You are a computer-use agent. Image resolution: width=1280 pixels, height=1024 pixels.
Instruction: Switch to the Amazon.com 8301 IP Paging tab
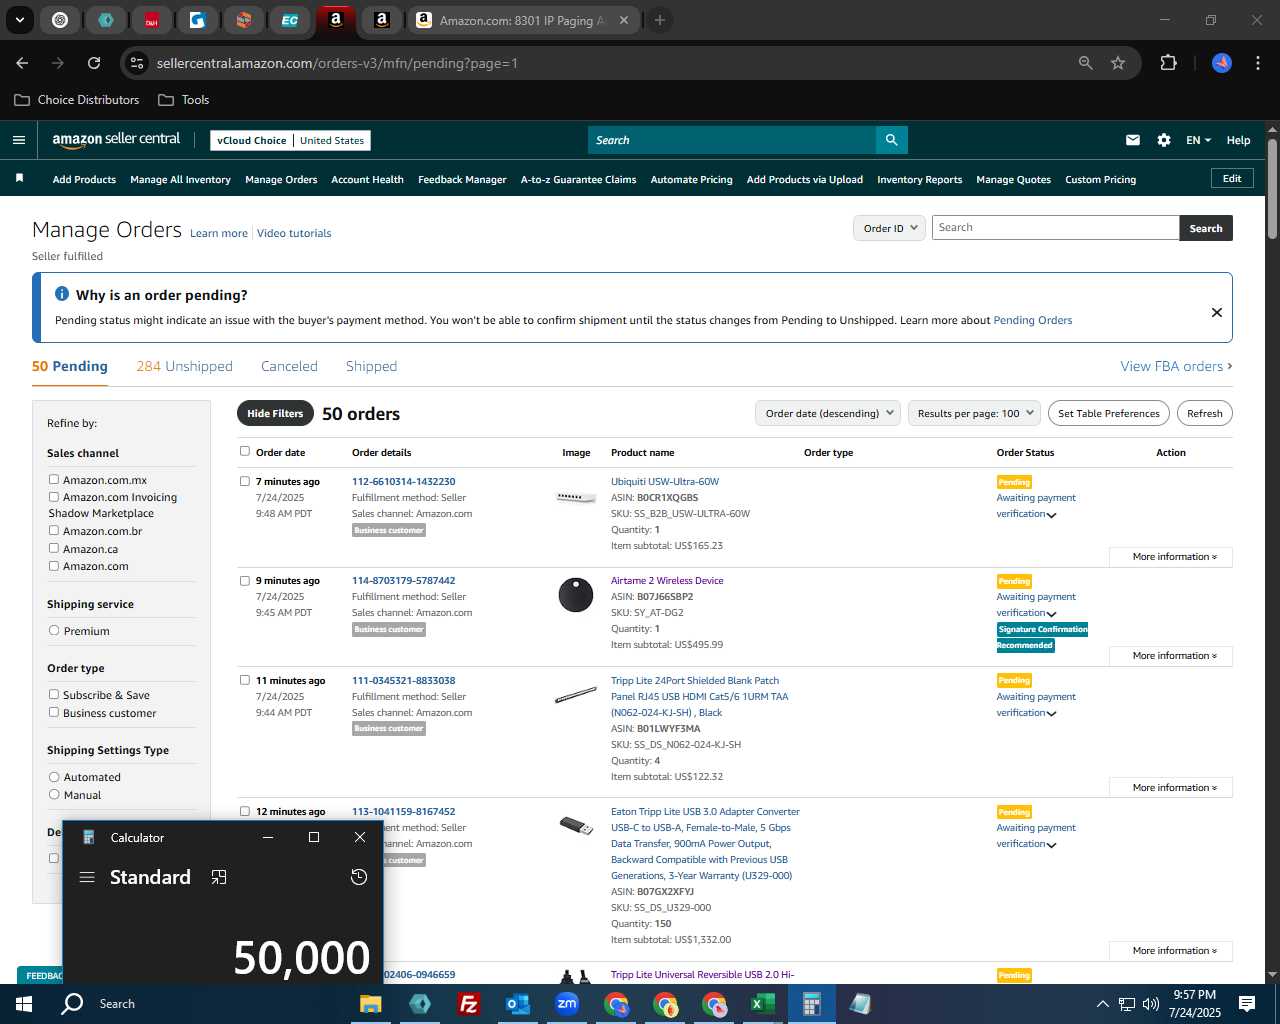(x=524, y=20)
